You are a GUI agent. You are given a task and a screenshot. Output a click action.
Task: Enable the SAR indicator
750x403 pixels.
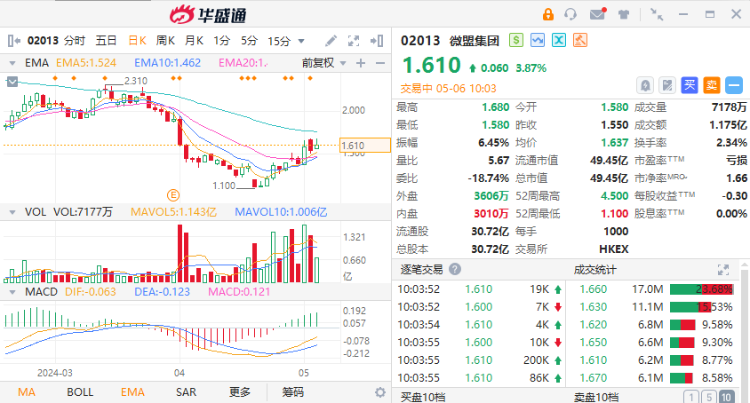coord(186,392)
